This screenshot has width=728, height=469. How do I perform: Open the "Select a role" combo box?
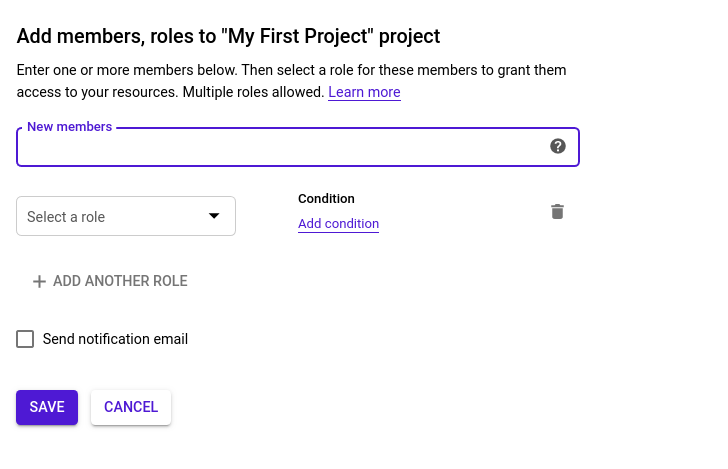point(126,216)
